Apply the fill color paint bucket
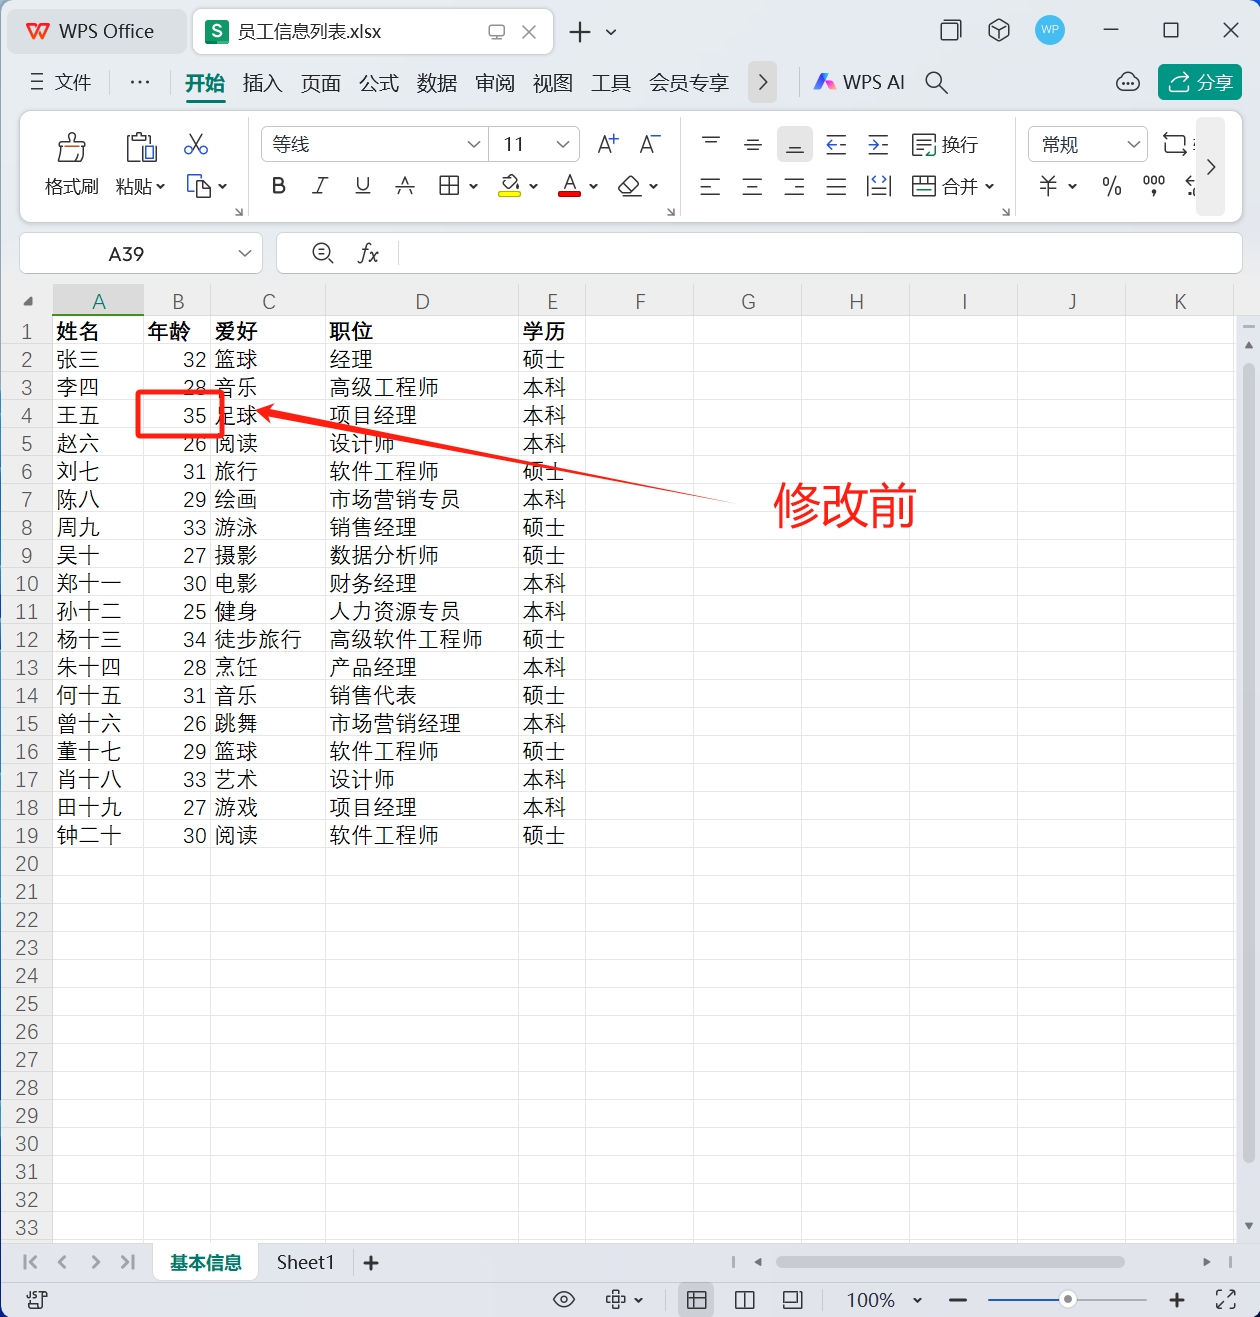Screen dimensions: 1260x1317 click(511, 186)
